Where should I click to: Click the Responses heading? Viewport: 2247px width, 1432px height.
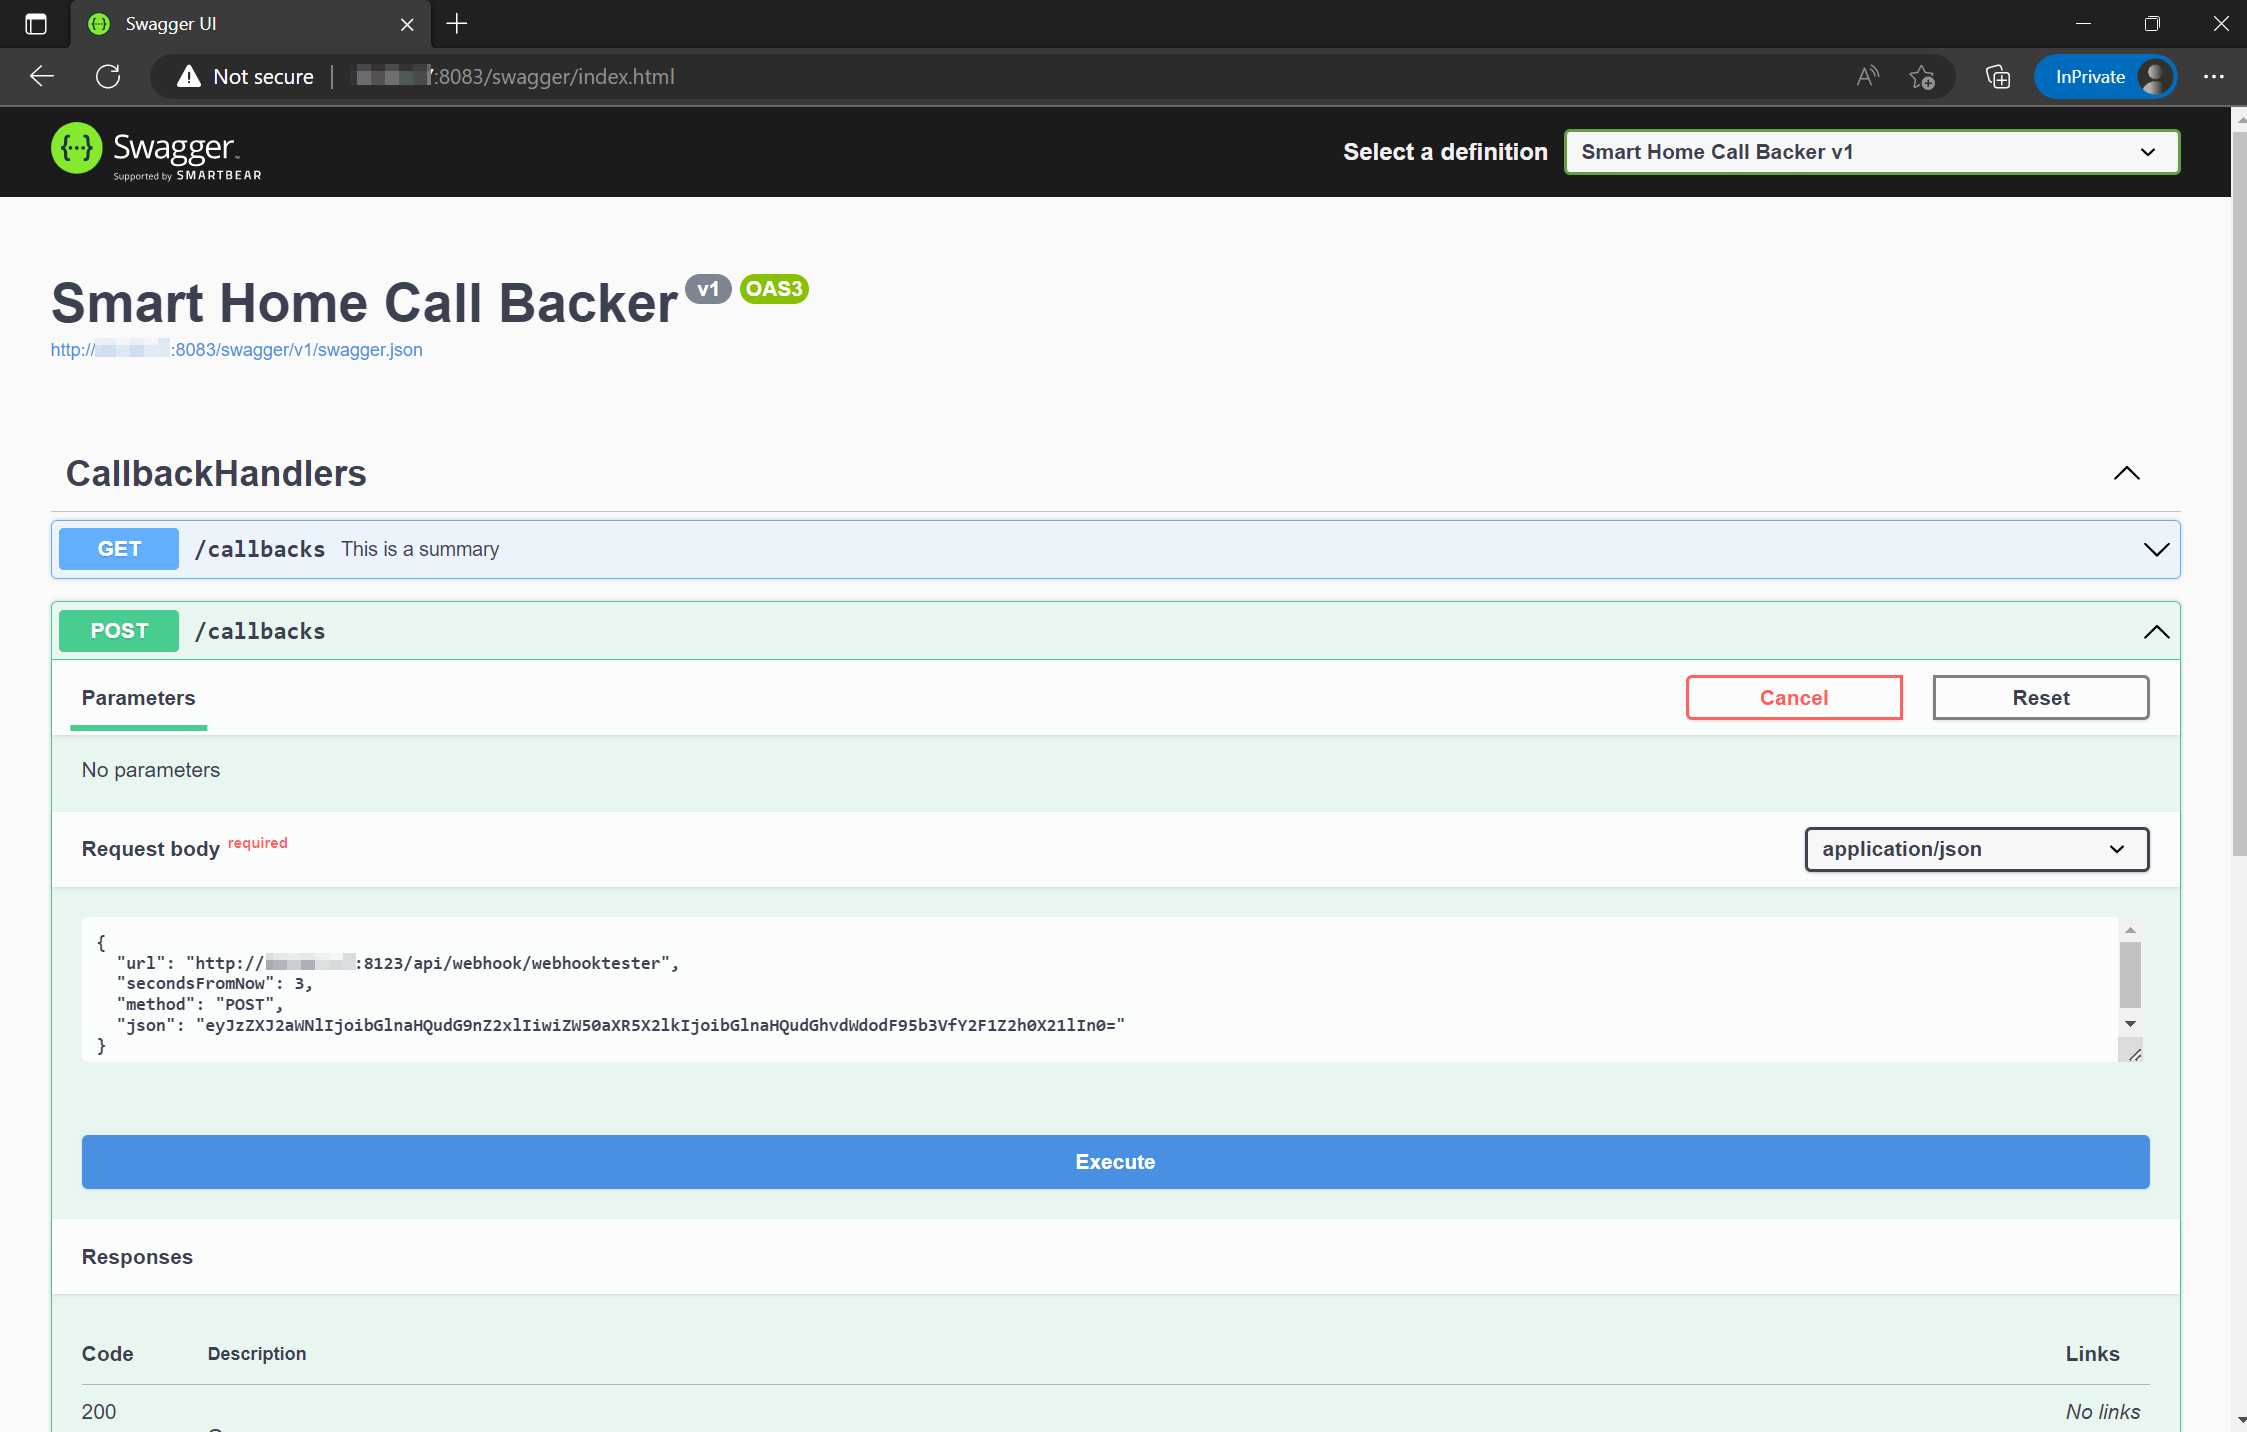pos(137,1257)
